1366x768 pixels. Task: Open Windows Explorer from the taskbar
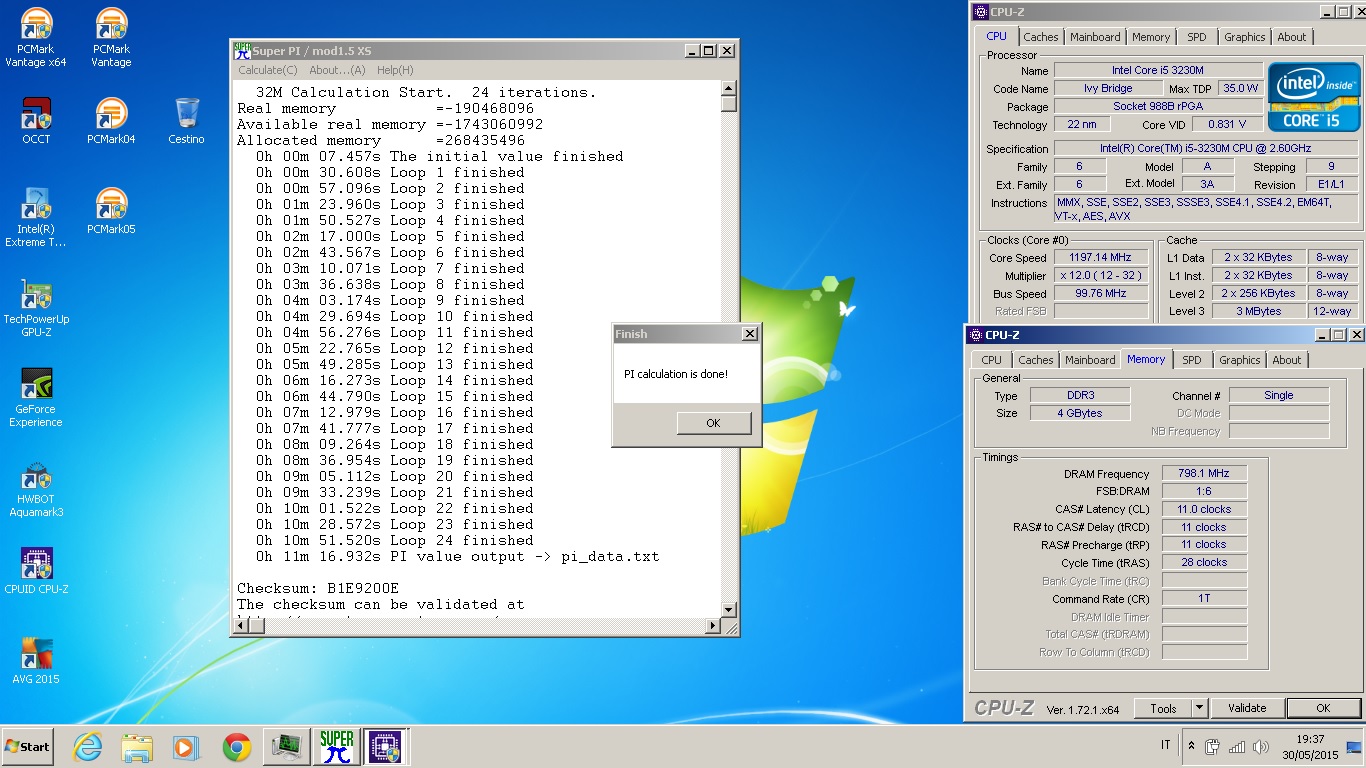(137, 747)
